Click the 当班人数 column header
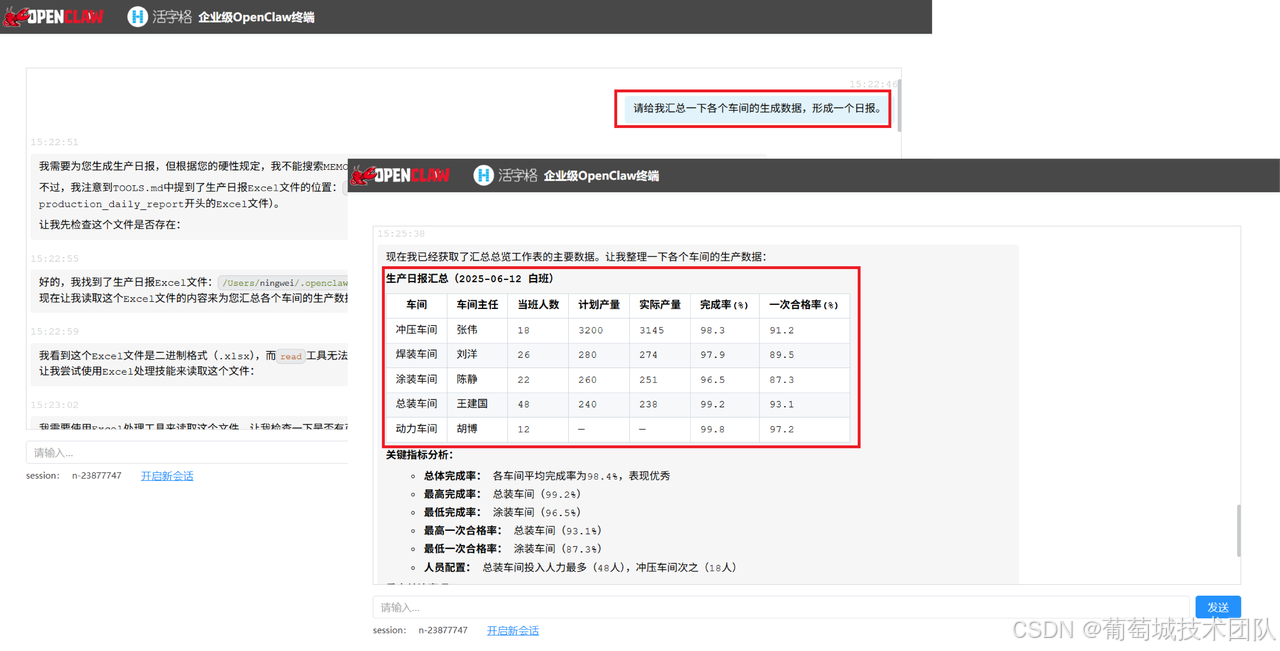Viewport: 1280px width, 651px height. pos(538,305)
